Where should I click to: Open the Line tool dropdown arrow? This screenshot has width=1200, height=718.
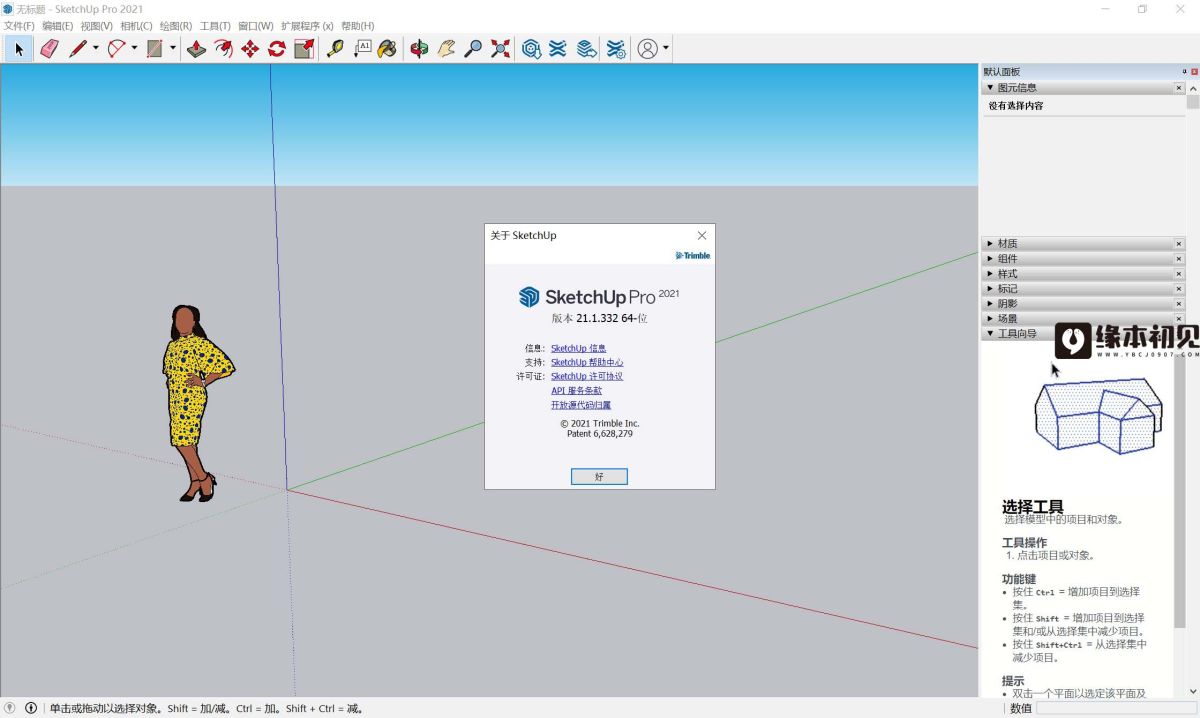tap(96, 48)
